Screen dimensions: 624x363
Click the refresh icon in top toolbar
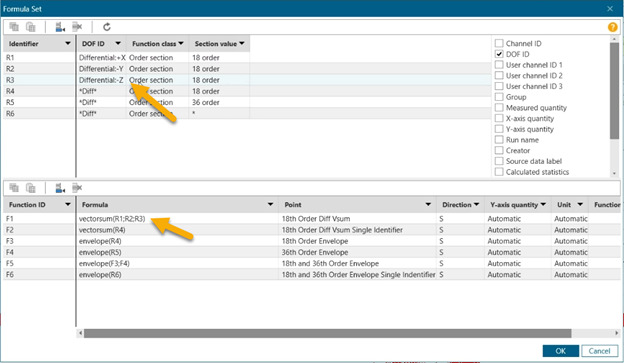point(107,27)
